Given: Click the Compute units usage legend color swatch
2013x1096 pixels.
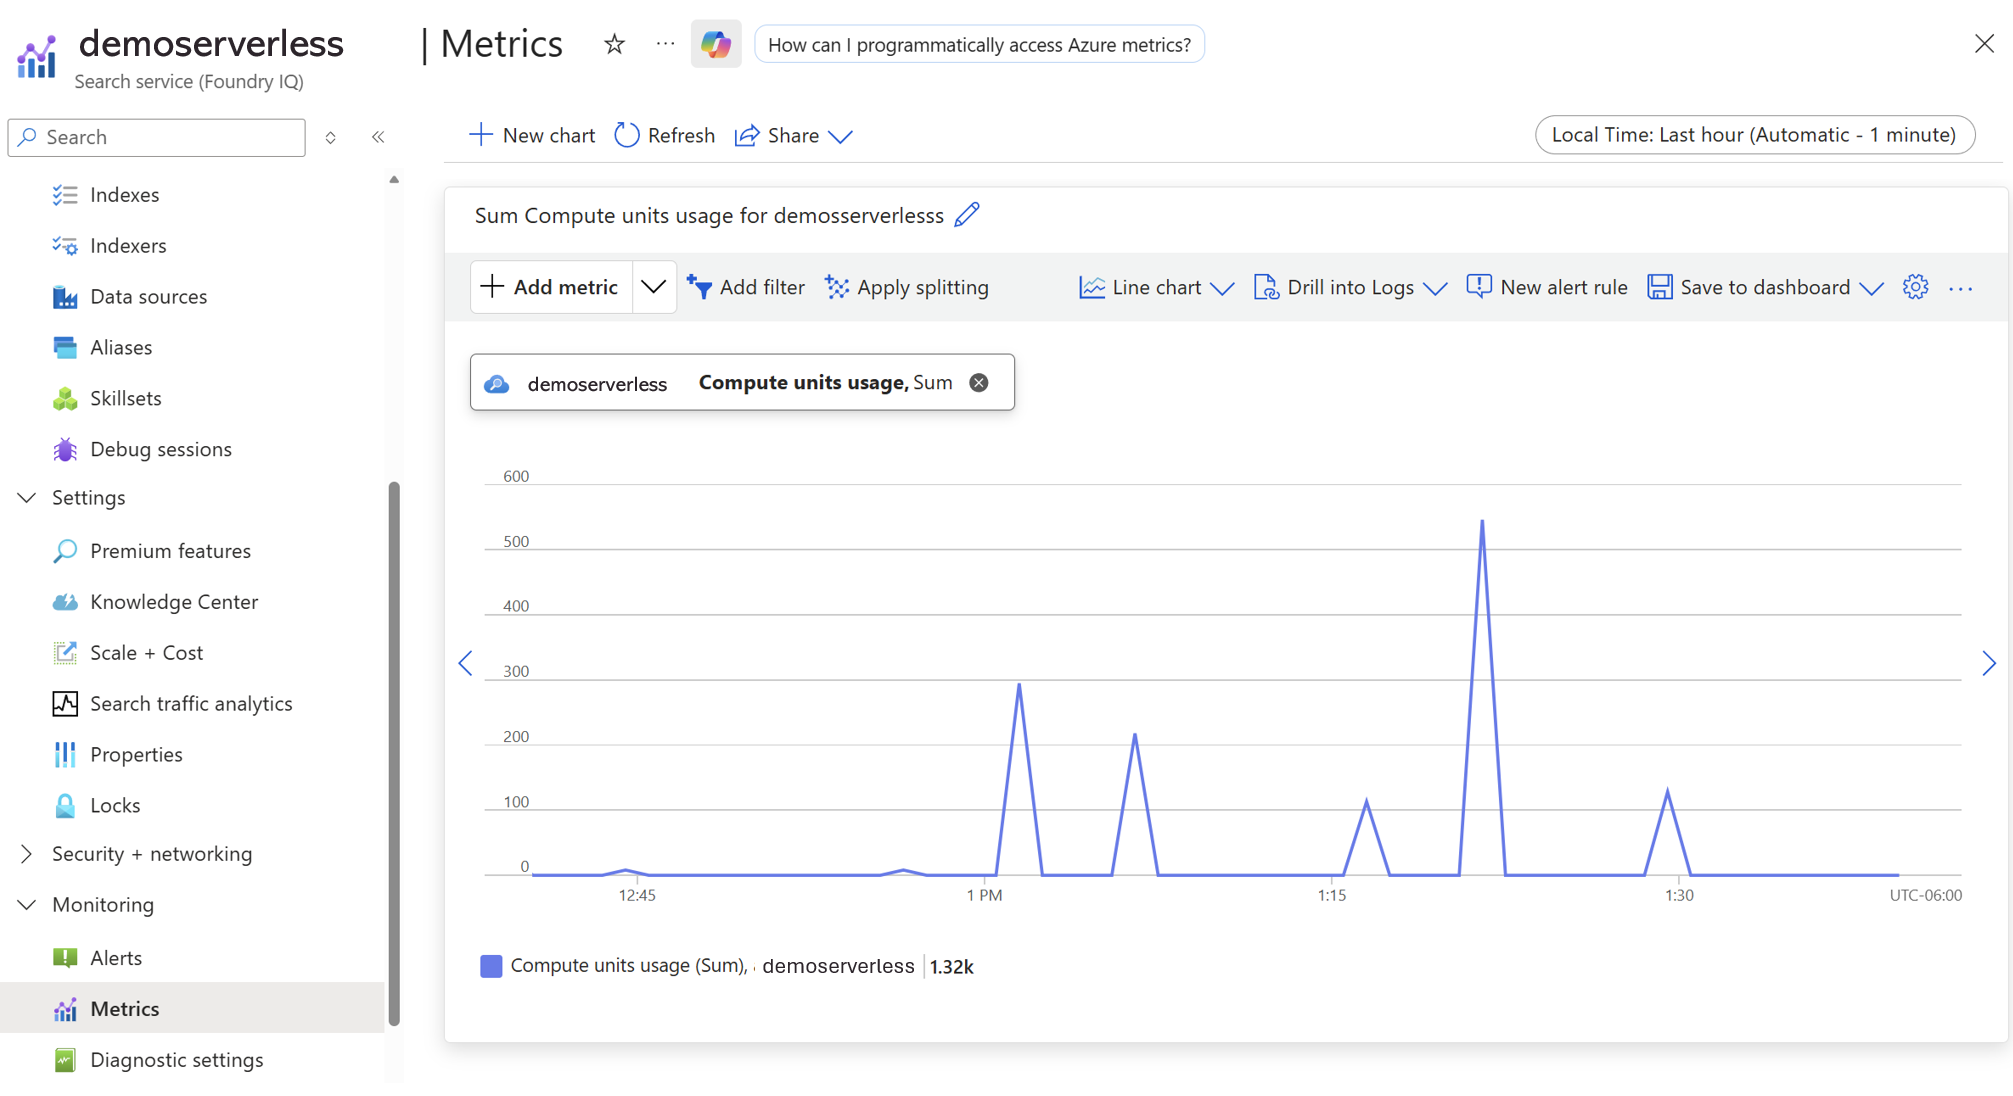Looking at the screenshot, I should click(491, 966).
